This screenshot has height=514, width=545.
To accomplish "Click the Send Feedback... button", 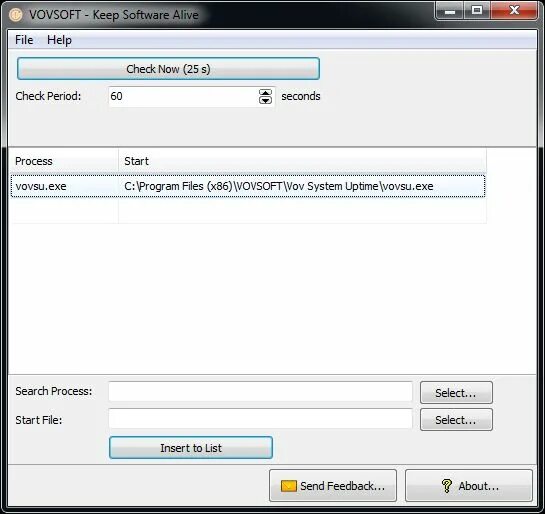I will (333, 486).
